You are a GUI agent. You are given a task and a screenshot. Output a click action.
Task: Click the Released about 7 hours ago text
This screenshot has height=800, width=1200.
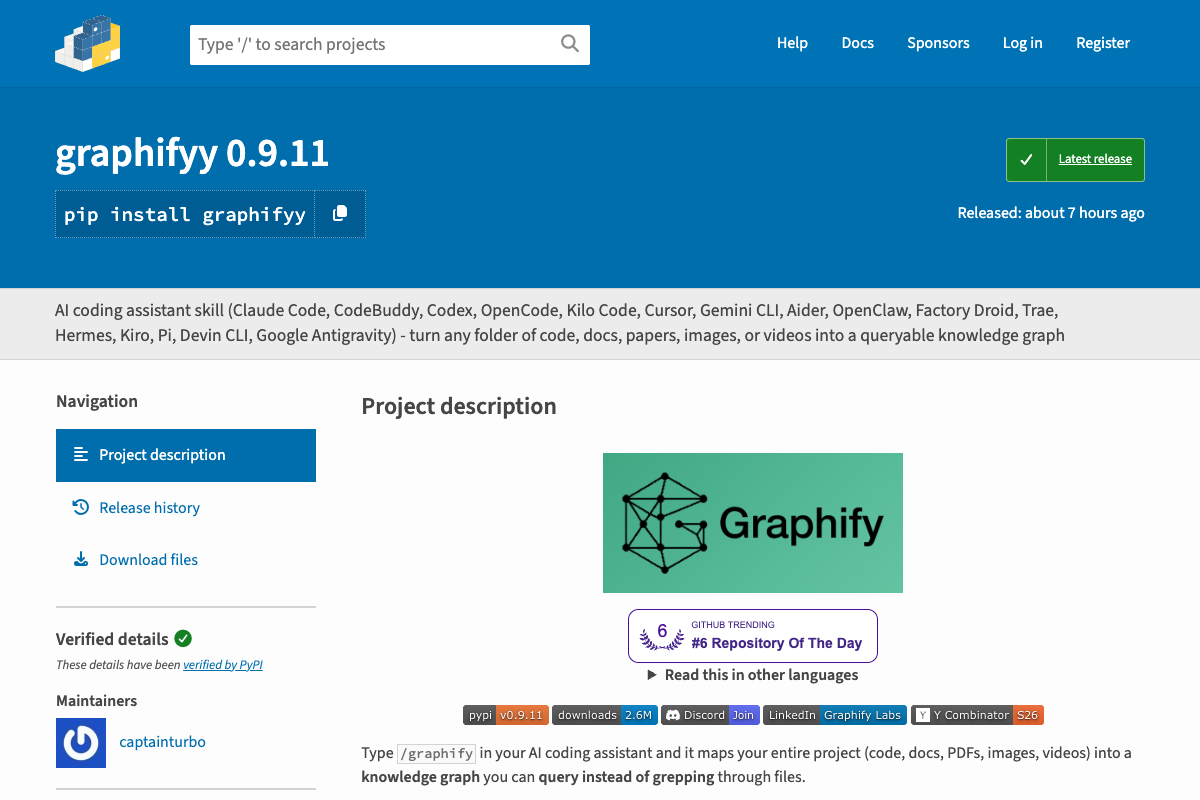pos(1051,213)
